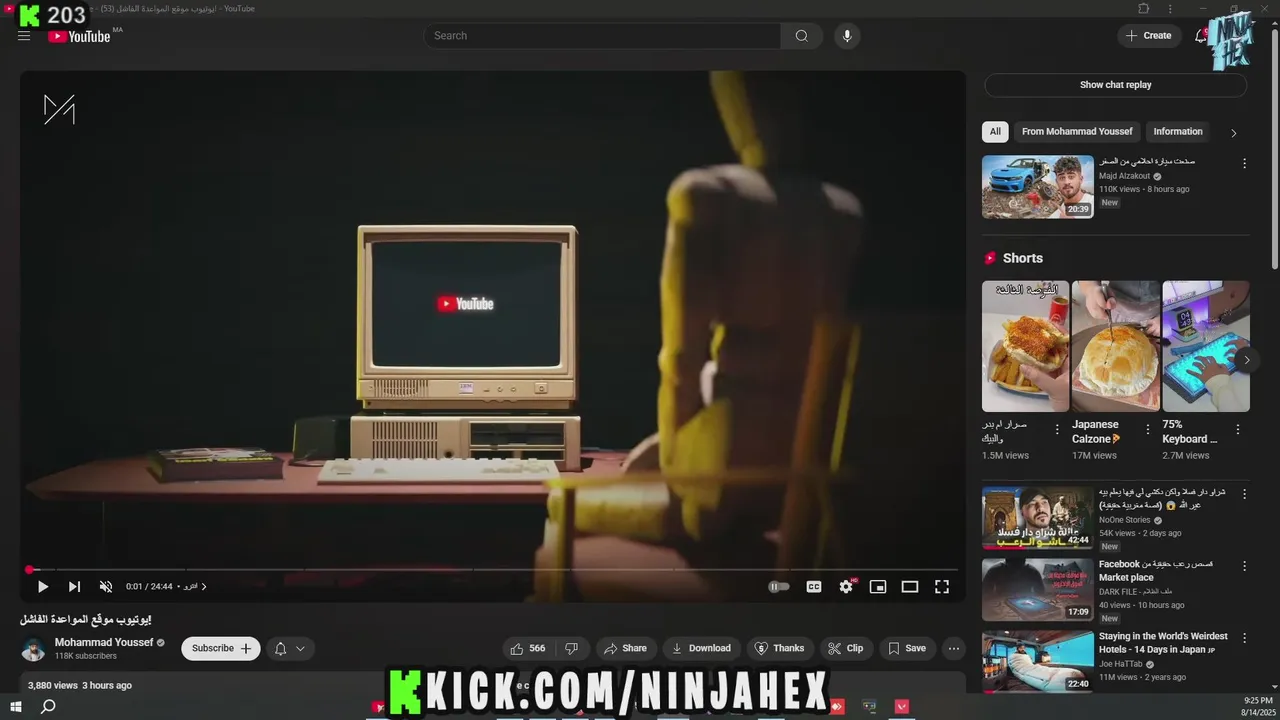Send Thanks to the creator
This screenshot has height=720, width=1280.
coord(779,648)
